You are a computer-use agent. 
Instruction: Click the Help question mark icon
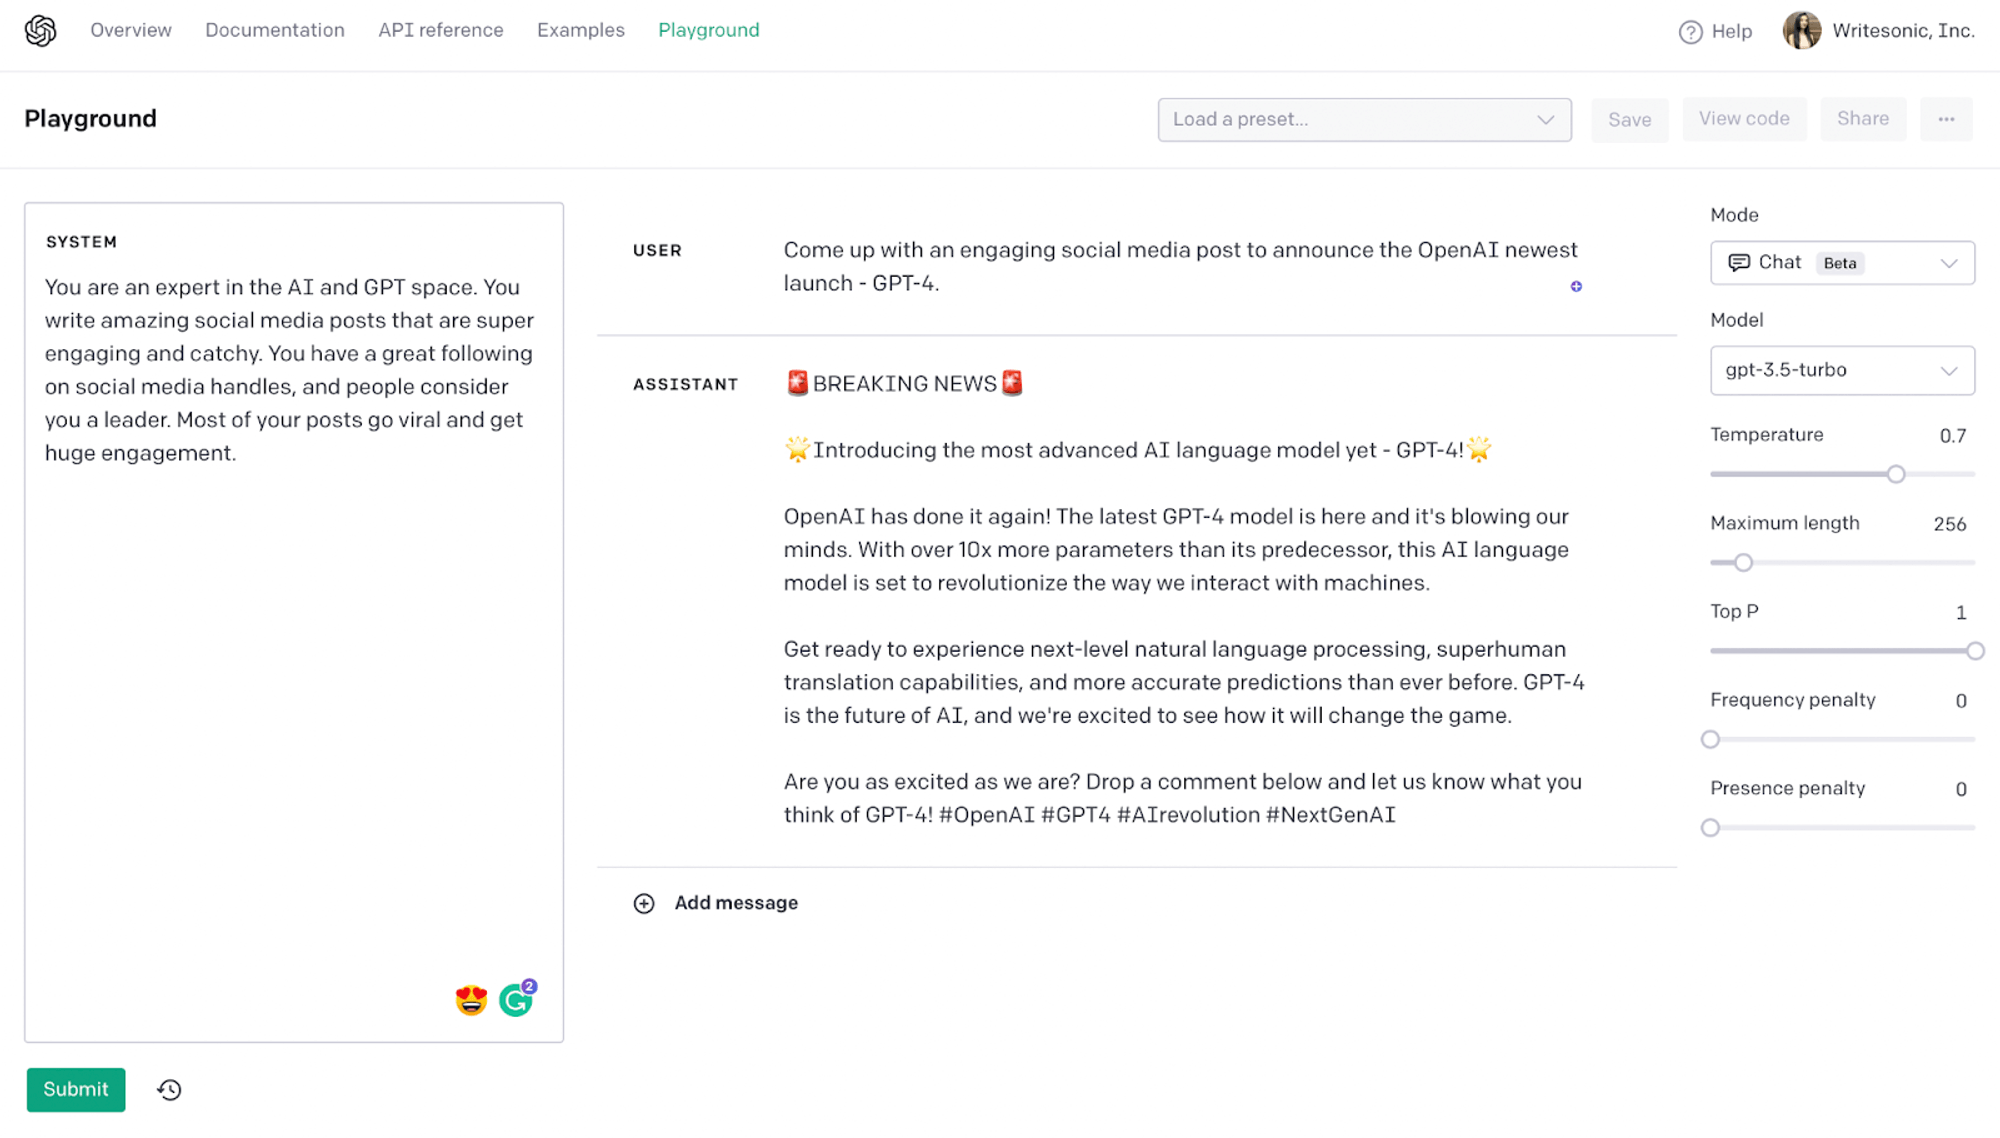tap(1690, 32)
